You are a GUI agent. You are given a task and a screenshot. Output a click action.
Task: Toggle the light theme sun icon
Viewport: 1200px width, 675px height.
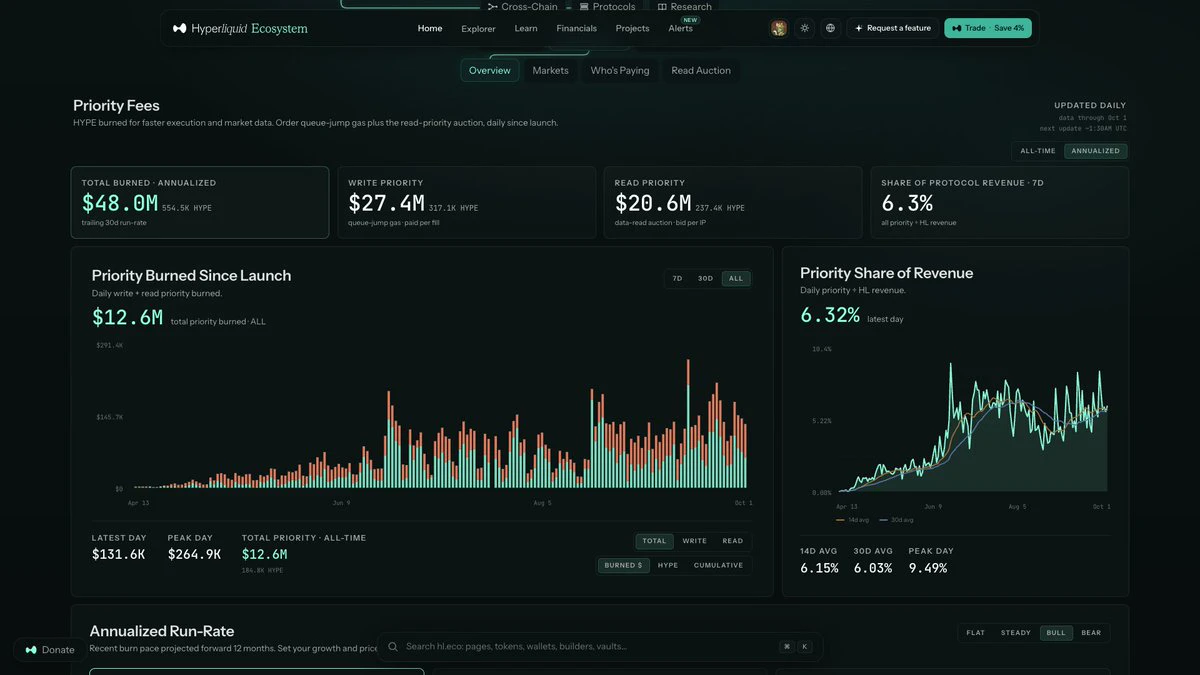(x=805, y=28)
